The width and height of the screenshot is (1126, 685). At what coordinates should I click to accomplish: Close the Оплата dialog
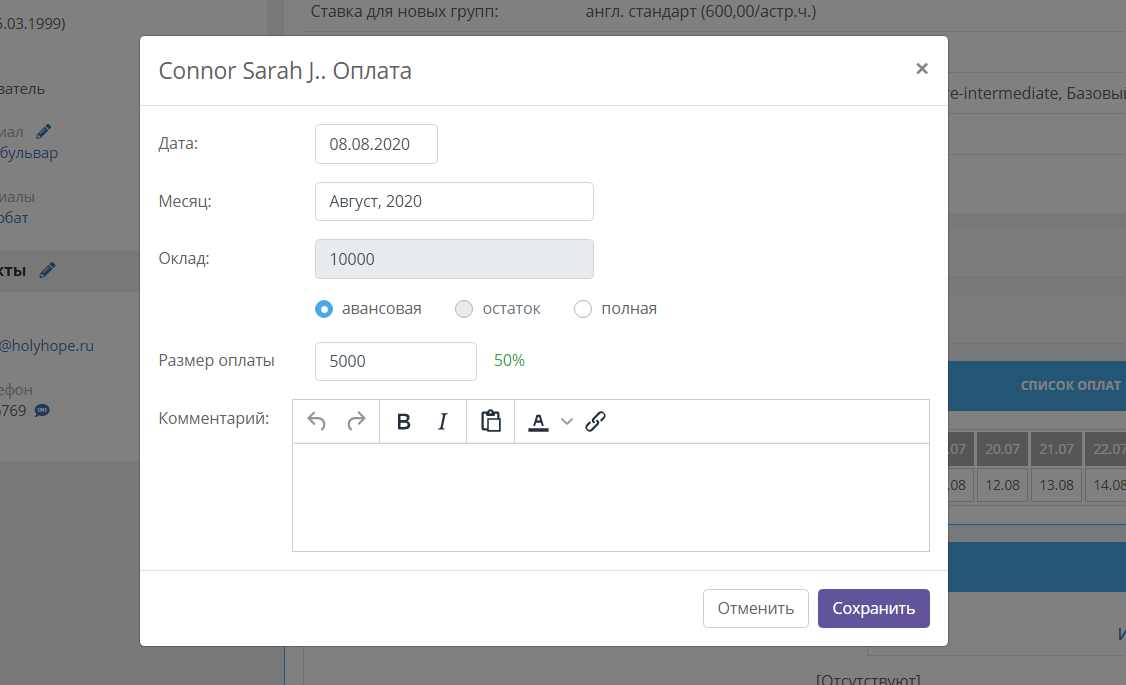(x=922, y=69)
